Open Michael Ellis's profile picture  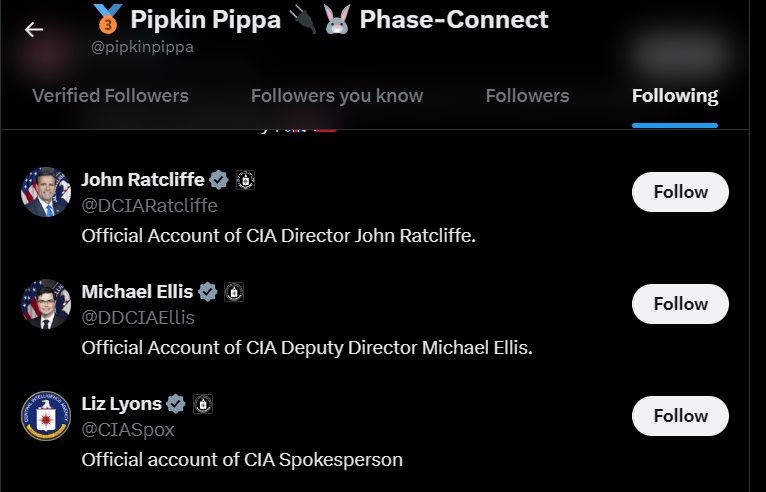(x=46, y=304)
